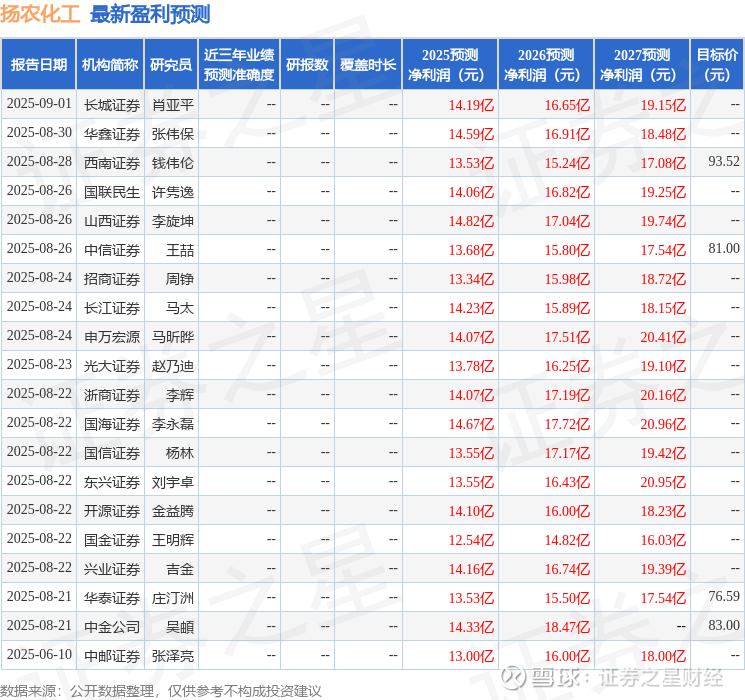The height and width of the screenshot is (700, 745).
Task: Click researcher name 刘宇卓
Action: click(173, 481)
